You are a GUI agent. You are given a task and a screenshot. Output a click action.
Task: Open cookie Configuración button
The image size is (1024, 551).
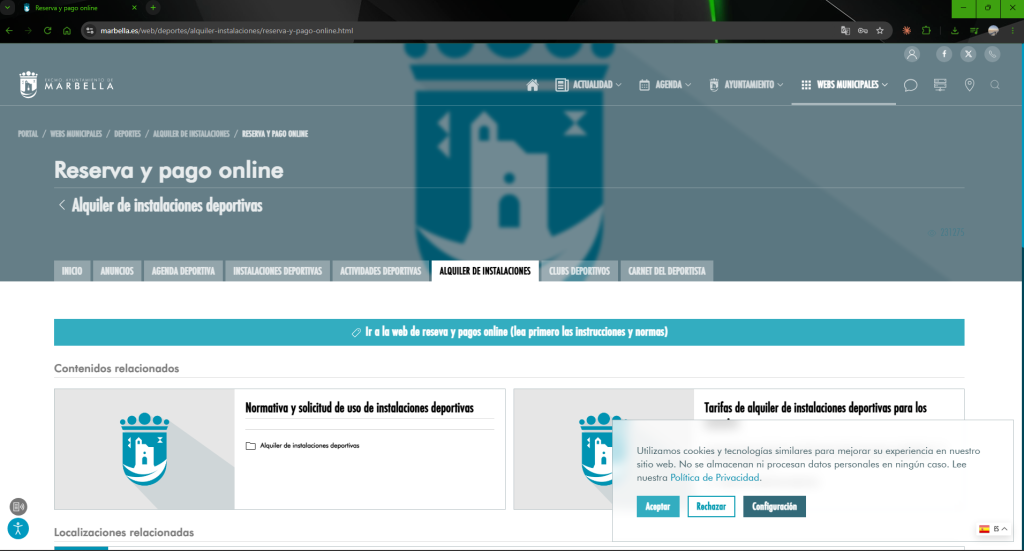tap(774, 507)
